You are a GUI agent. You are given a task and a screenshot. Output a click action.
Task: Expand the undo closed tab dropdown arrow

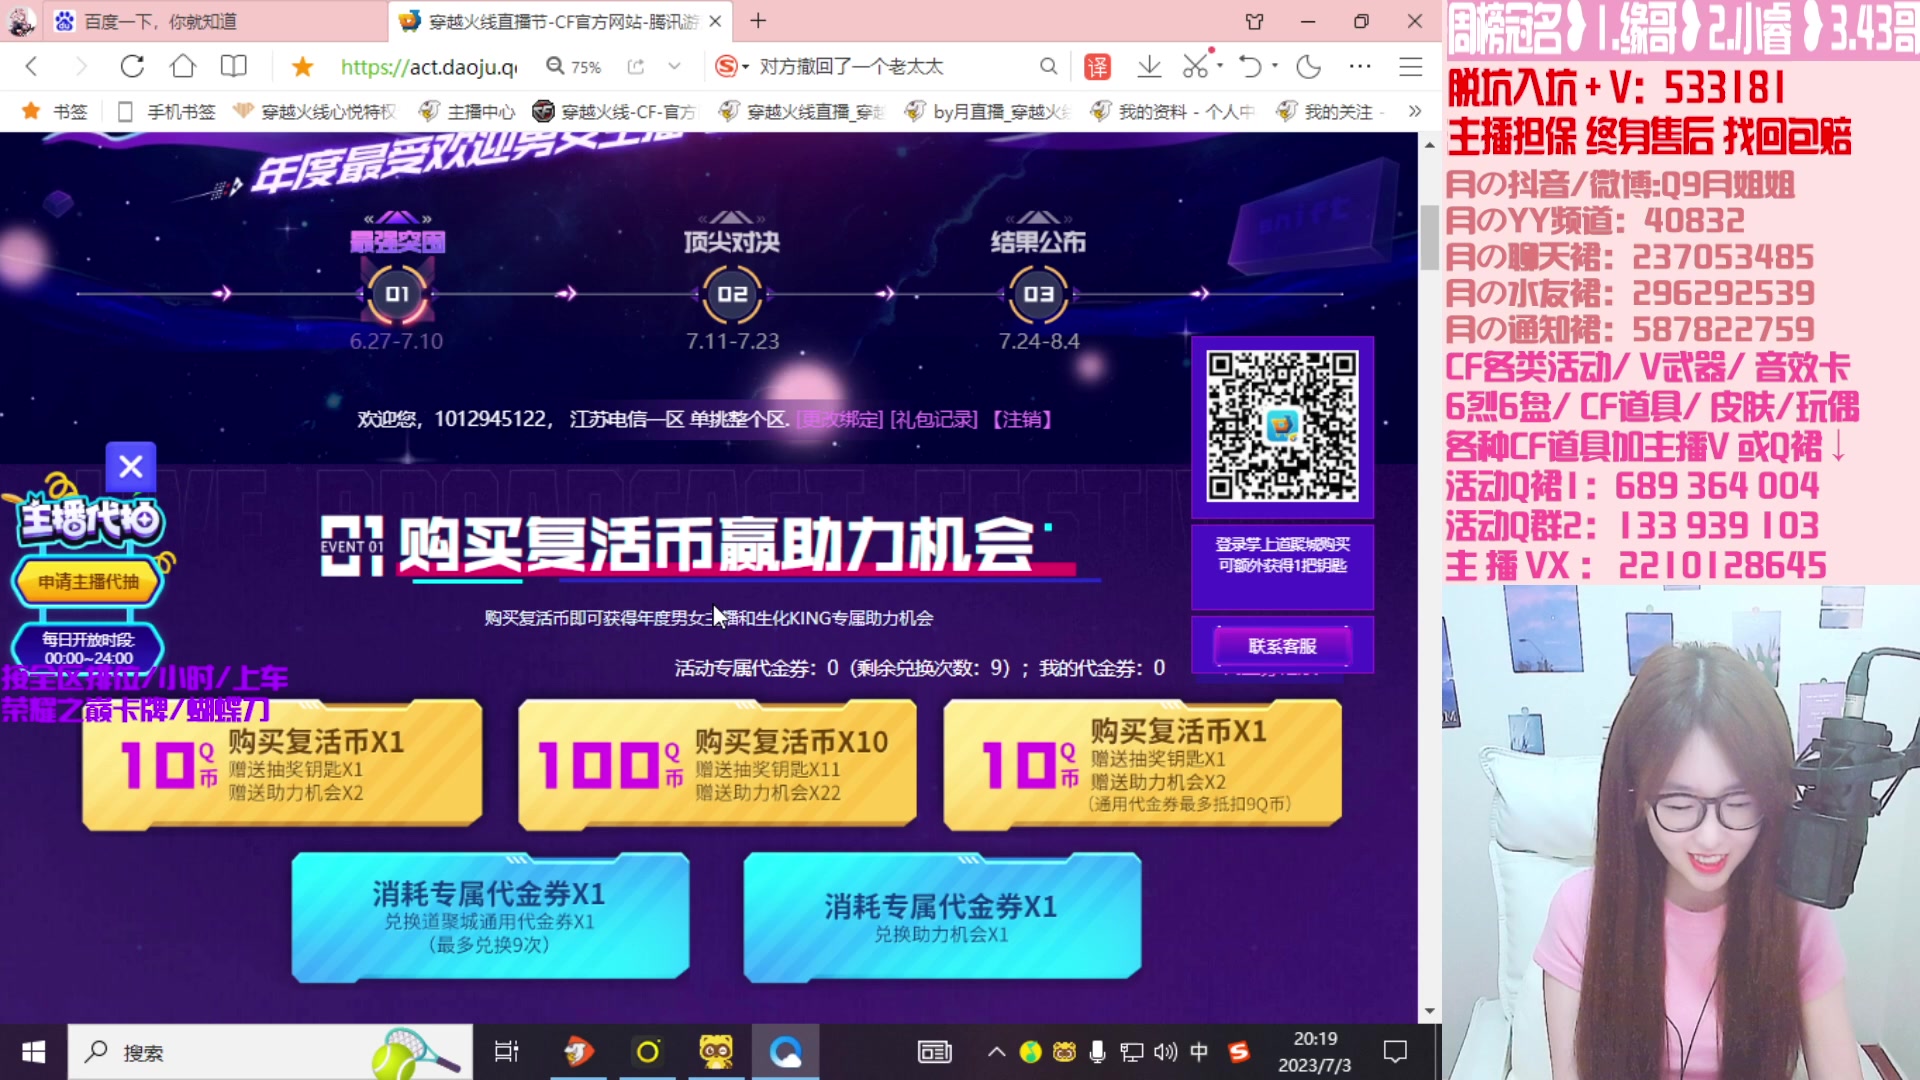pos(1275,67)
